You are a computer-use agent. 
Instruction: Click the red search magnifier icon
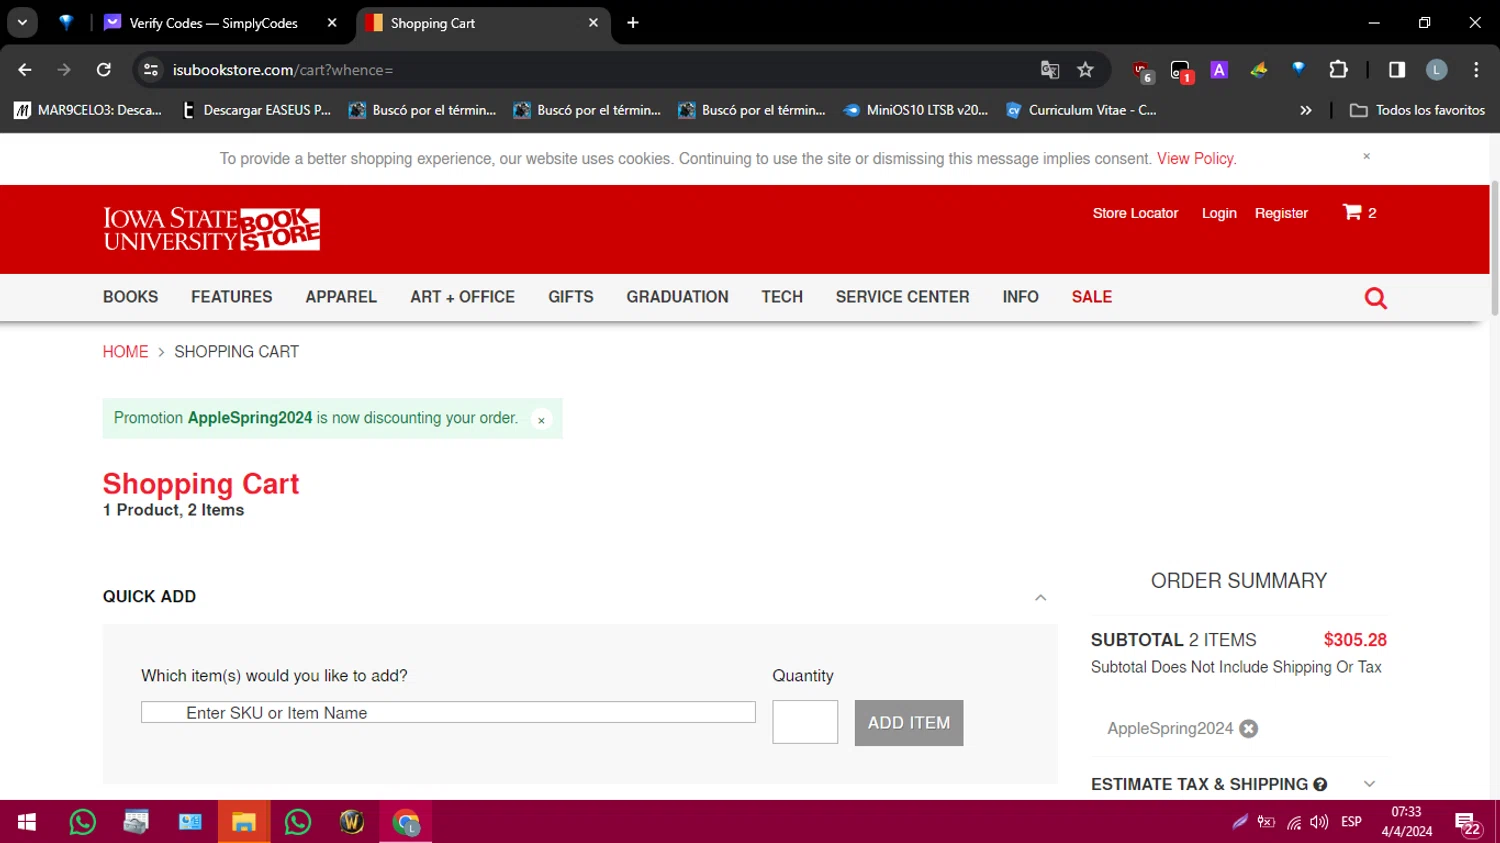pyautogui.click(x=1375, y=298)
